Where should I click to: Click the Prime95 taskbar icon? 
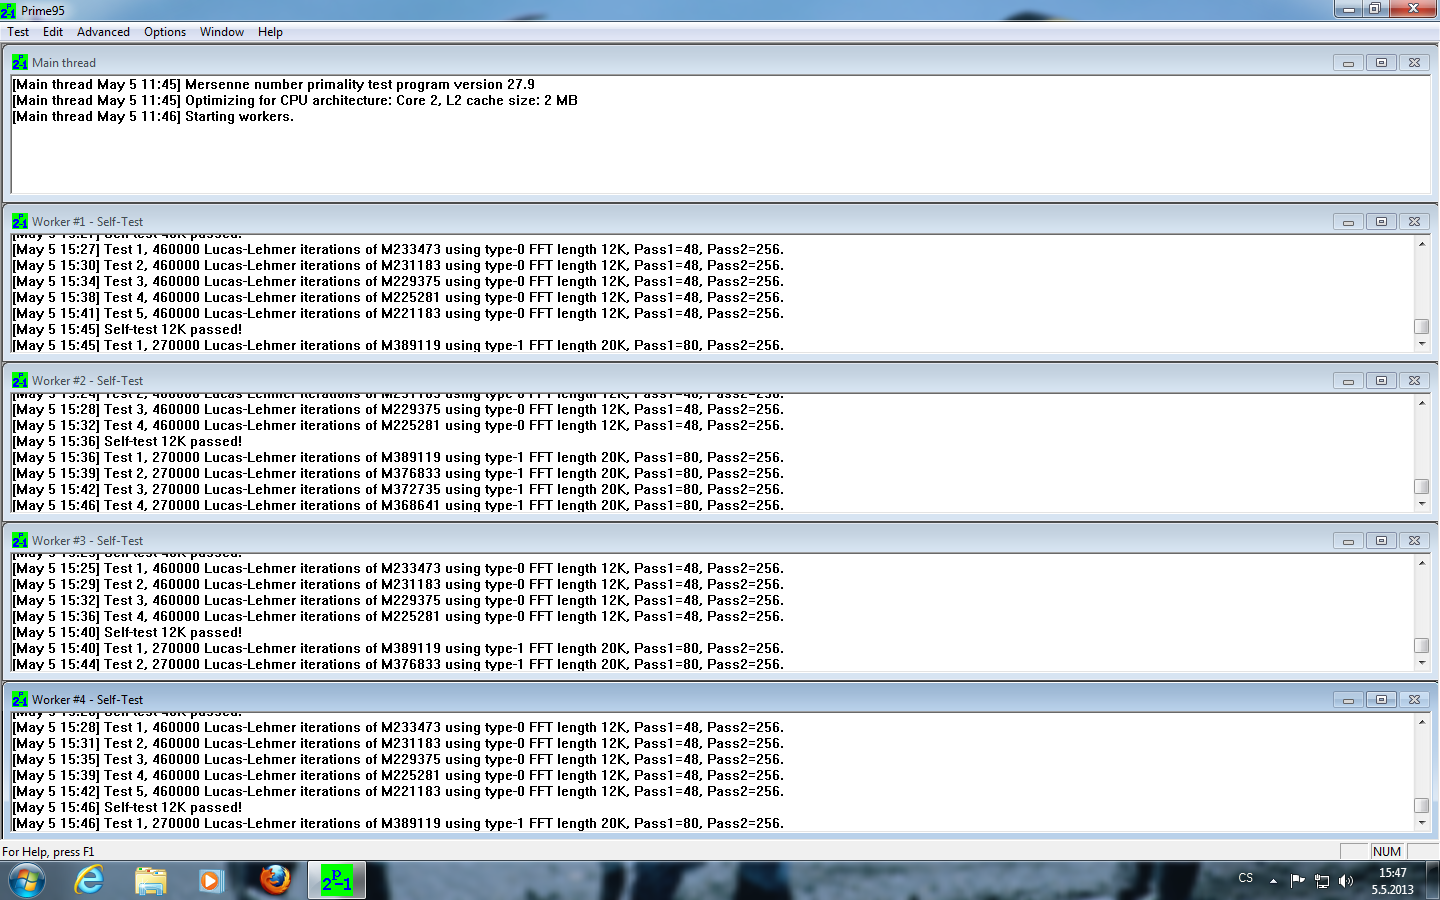pyautogui.click(x=336, y=880)
